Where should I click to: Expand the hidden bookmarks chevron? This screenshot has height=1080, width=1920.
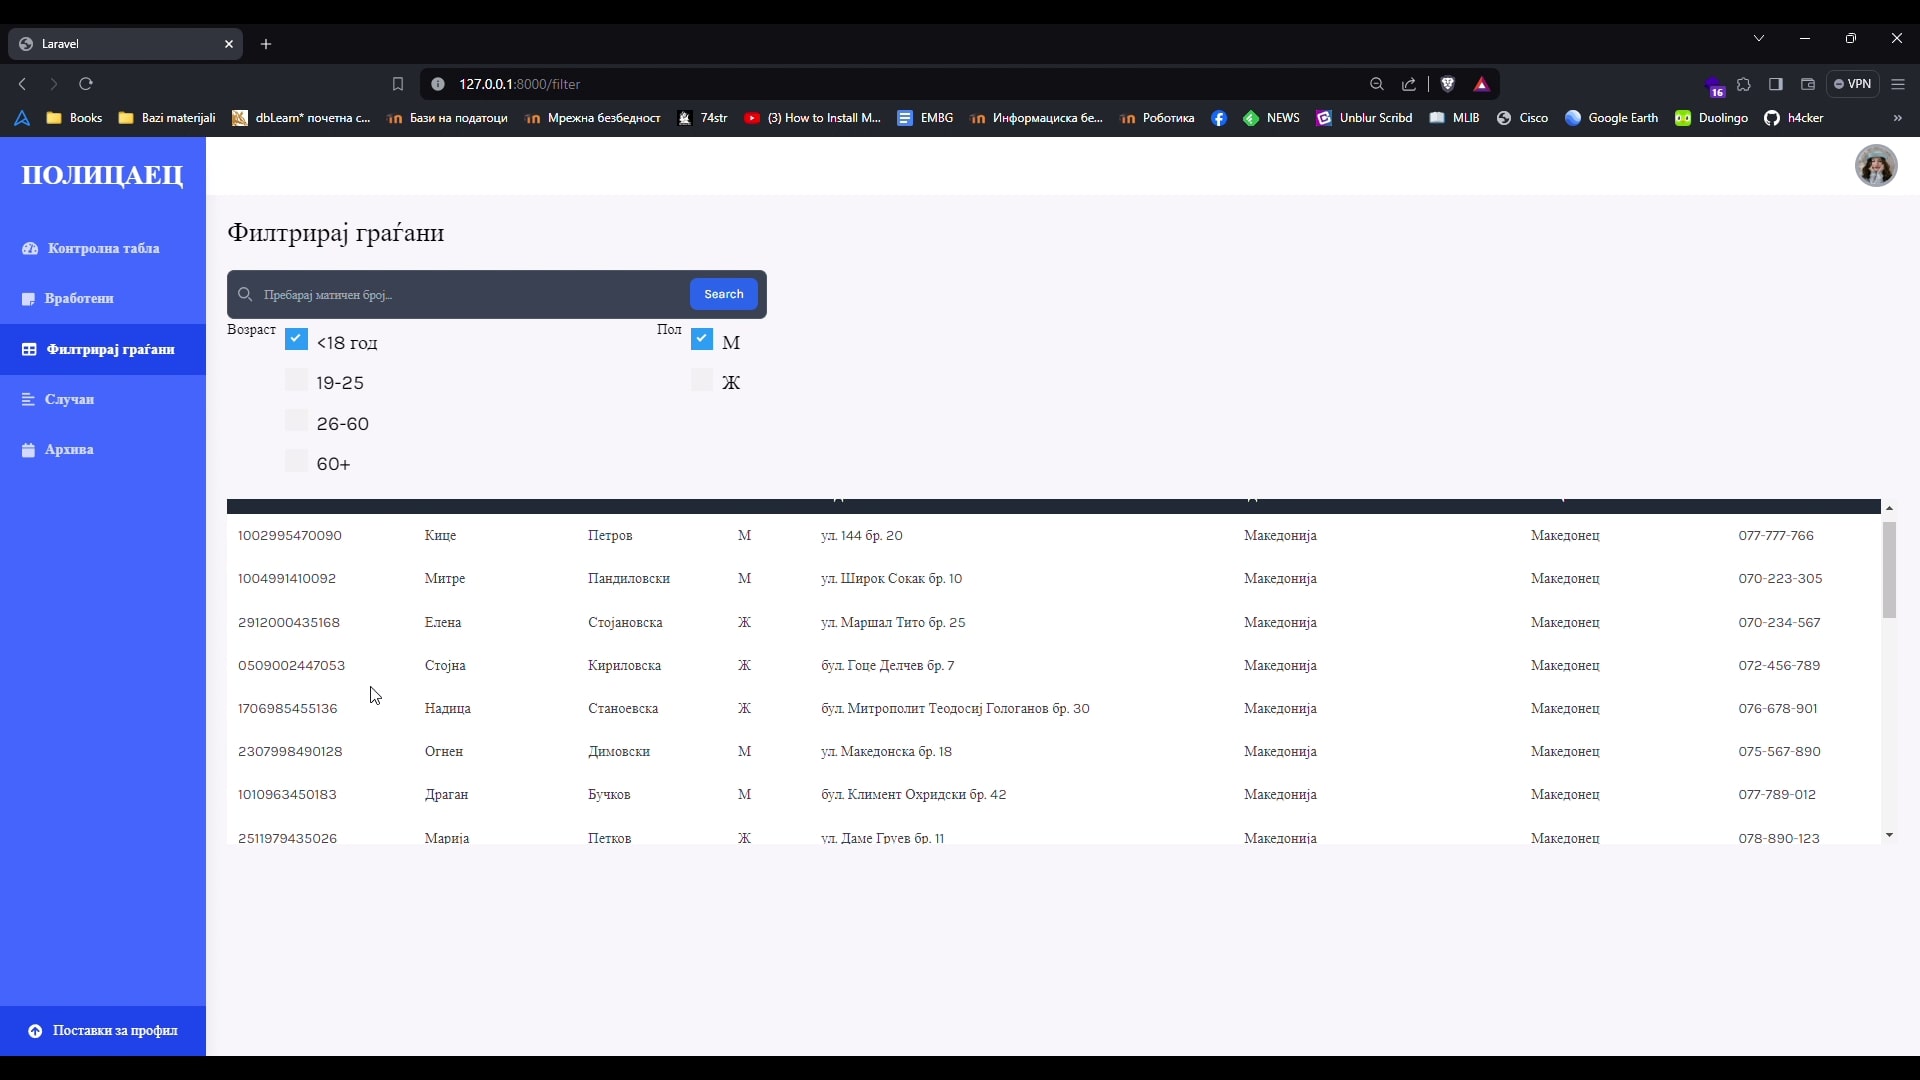click(x=1897, y=118)
